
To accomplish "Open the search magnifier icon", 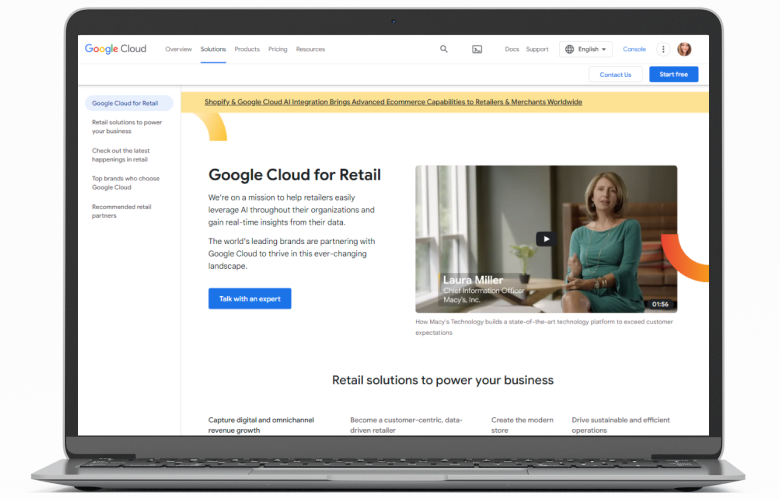I will (x=444, y=49).
